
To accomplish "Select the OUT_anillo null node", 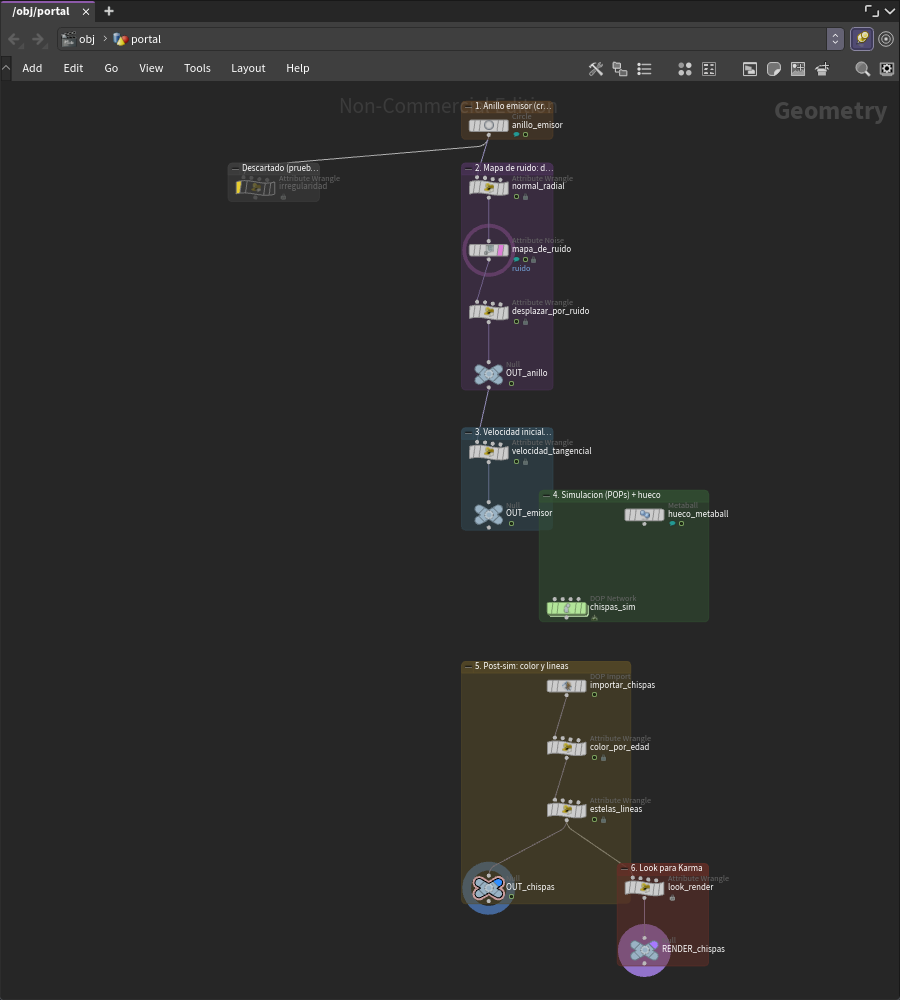I will point(489,374).
